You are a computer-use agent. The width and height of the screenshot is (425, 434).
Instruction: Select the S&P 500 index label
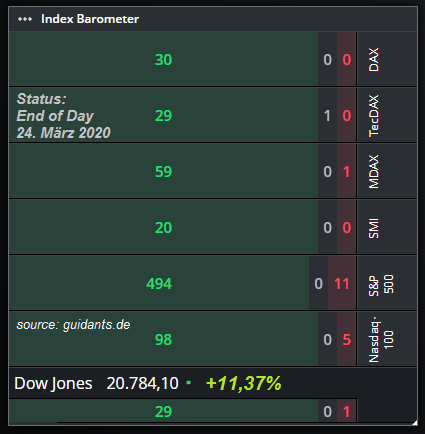(381, 284)
